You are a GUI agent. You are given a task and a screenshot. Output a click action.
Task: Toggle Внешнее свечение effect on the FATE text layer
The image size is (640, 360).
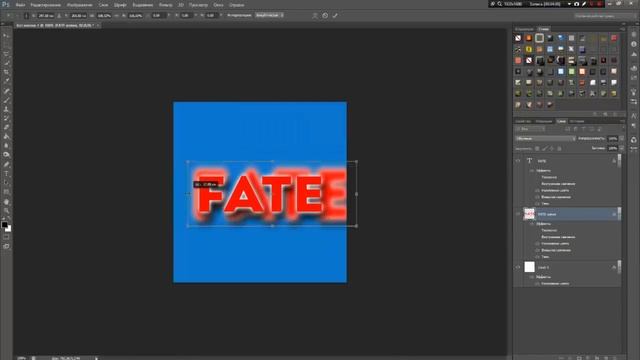537,197
